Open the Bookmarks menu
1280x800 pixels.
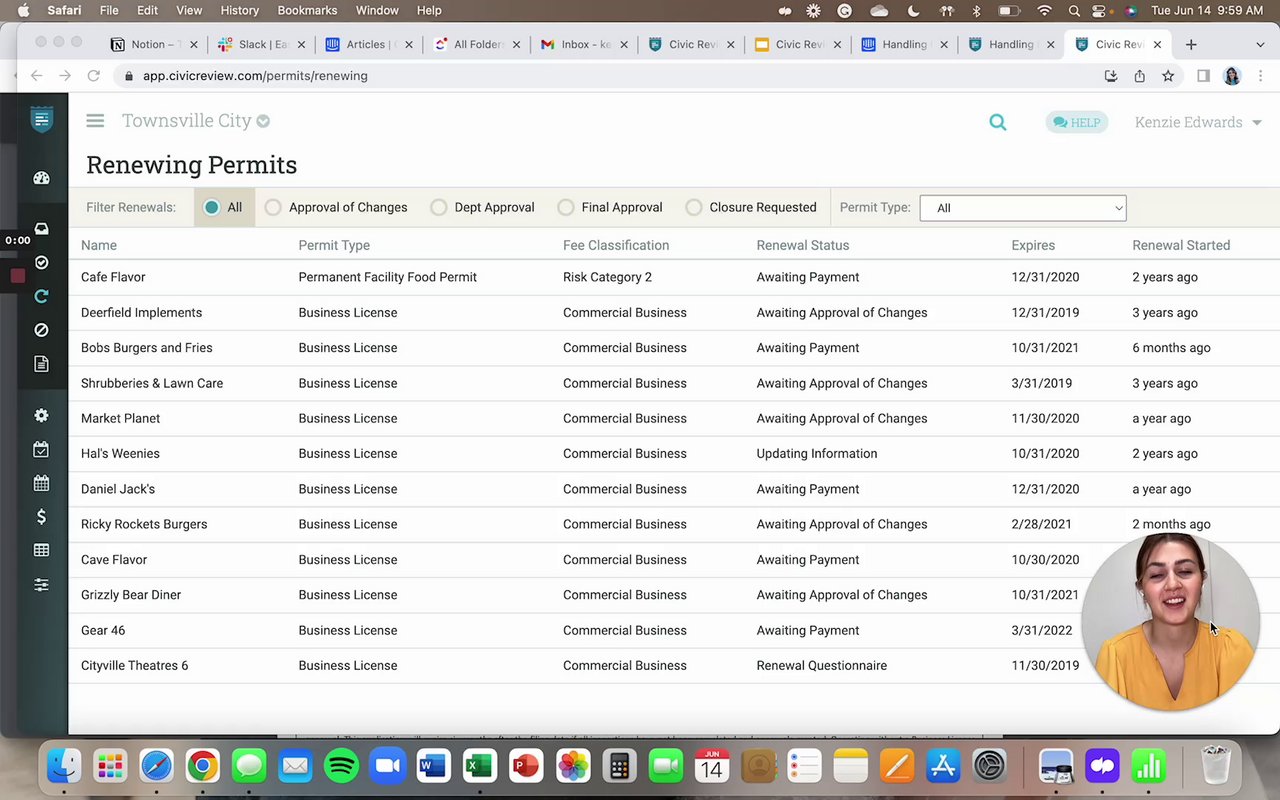(x=307, y=10)
